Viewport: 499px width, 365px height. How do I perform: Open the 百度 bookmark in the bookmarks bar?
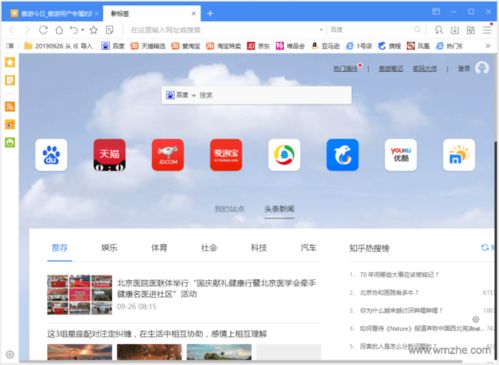pyautogui.click(x=113, y=46)
